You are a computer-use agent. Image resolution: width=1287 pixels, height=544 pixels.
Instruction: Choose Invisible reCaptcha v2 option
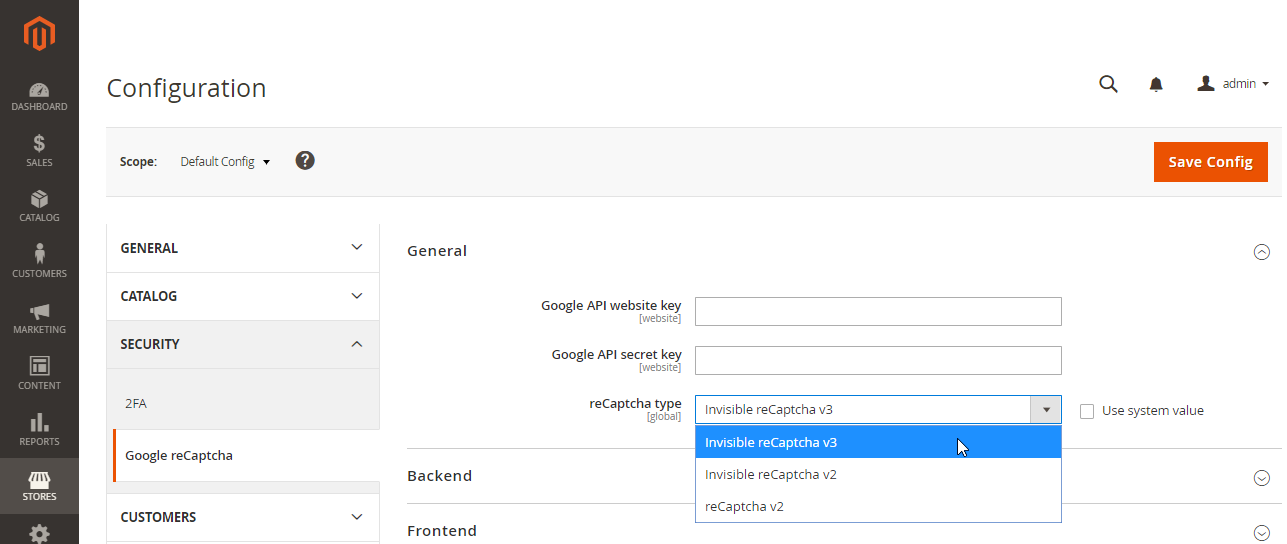[x=878, y=474]
